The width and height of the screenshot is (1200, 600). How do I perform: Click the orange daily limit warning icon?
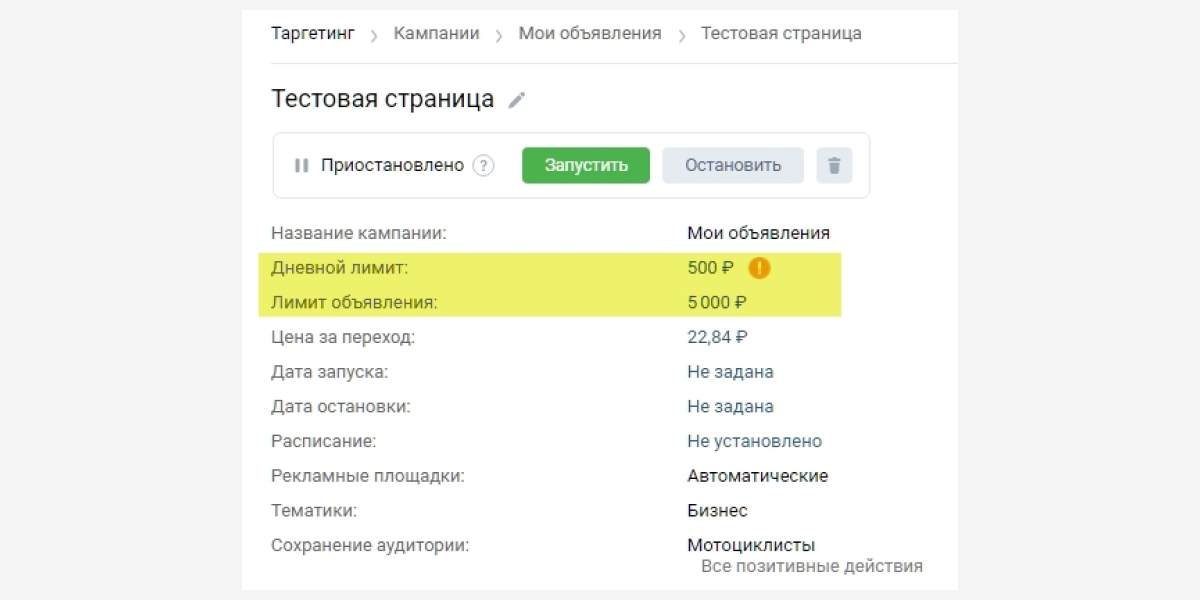click(x=759, y=268)
